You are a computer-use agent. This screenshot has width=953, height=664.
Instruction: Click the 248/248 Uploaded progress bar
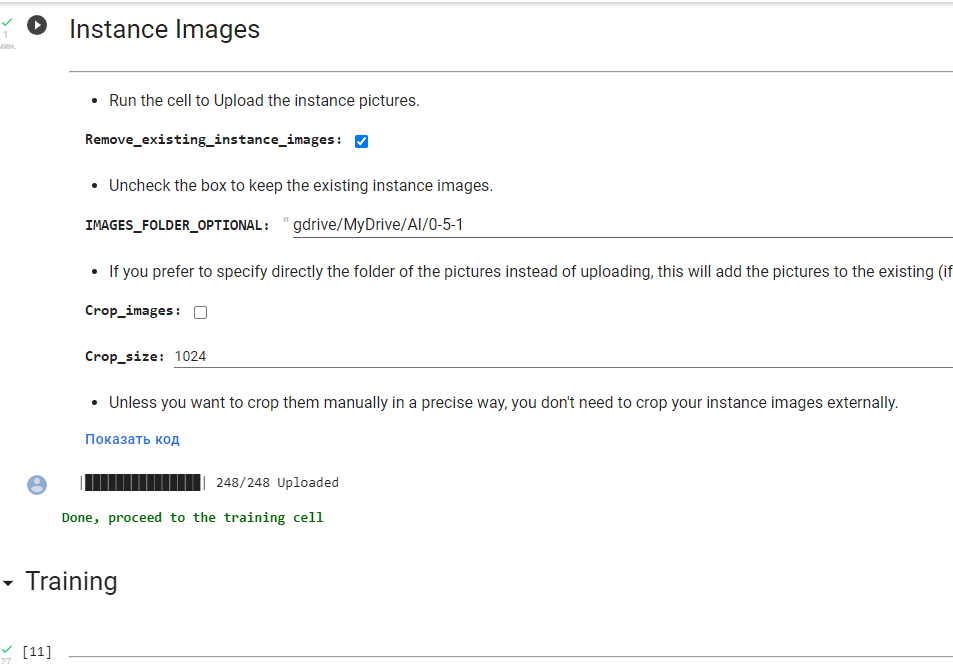click(140, 482)
